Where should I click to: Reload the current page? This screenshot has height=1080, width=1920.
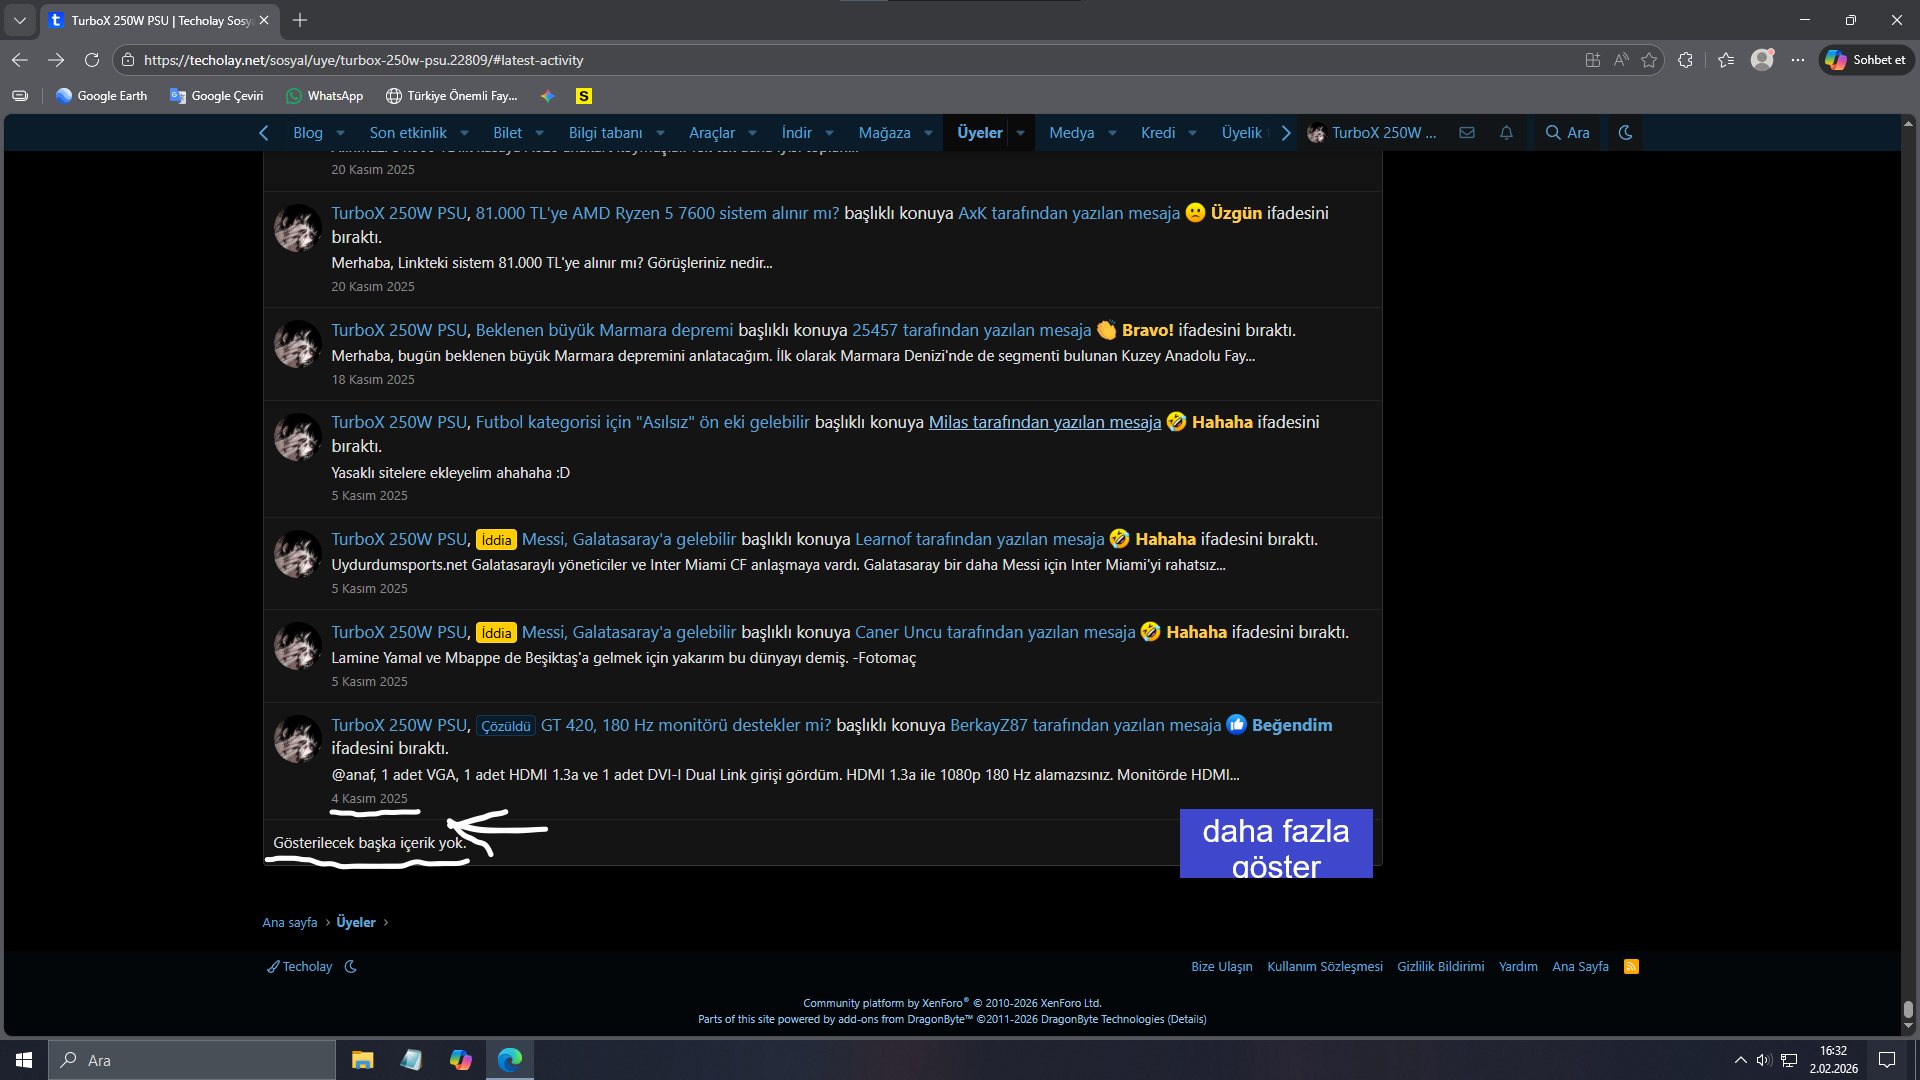point(92,60)
